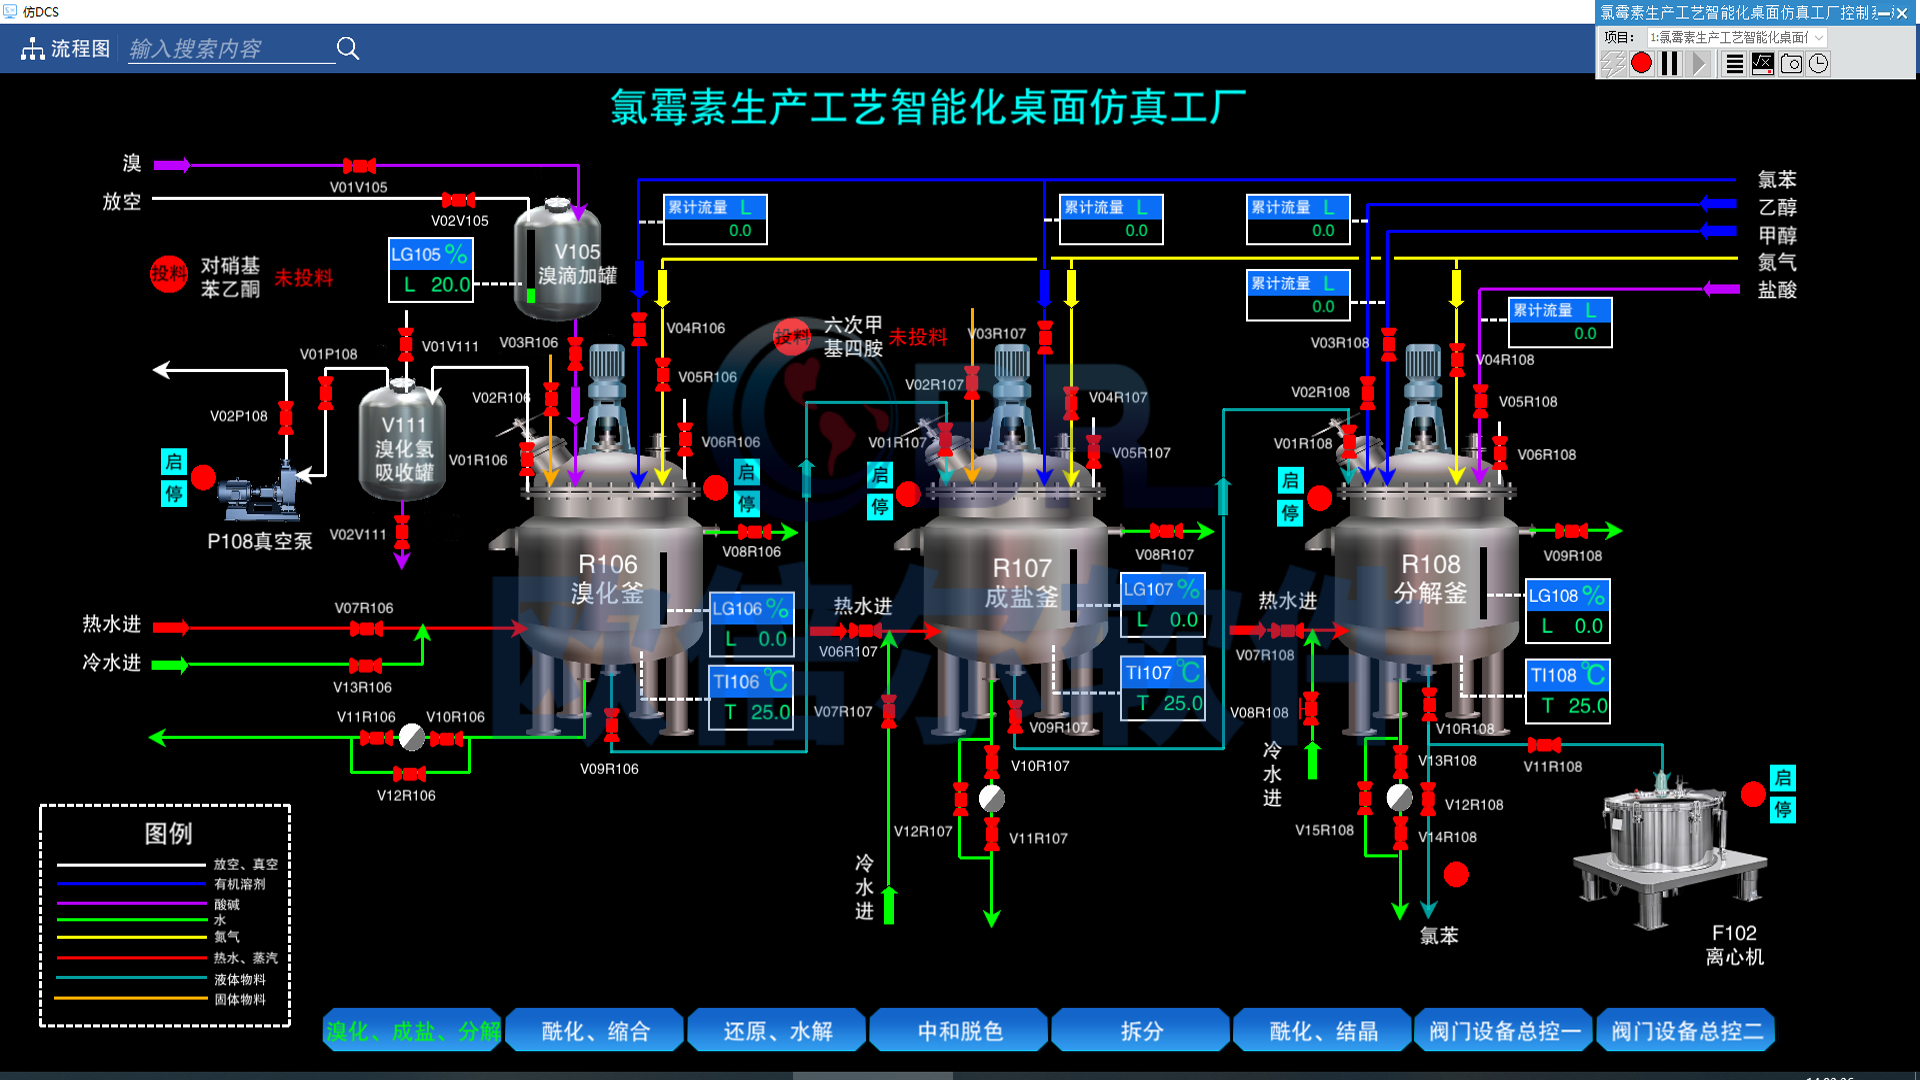Viewport: 1920px width, 1080px height.
Task: Click the 投料 button for 对硝基苯乙酮
Action: point(169,274)
